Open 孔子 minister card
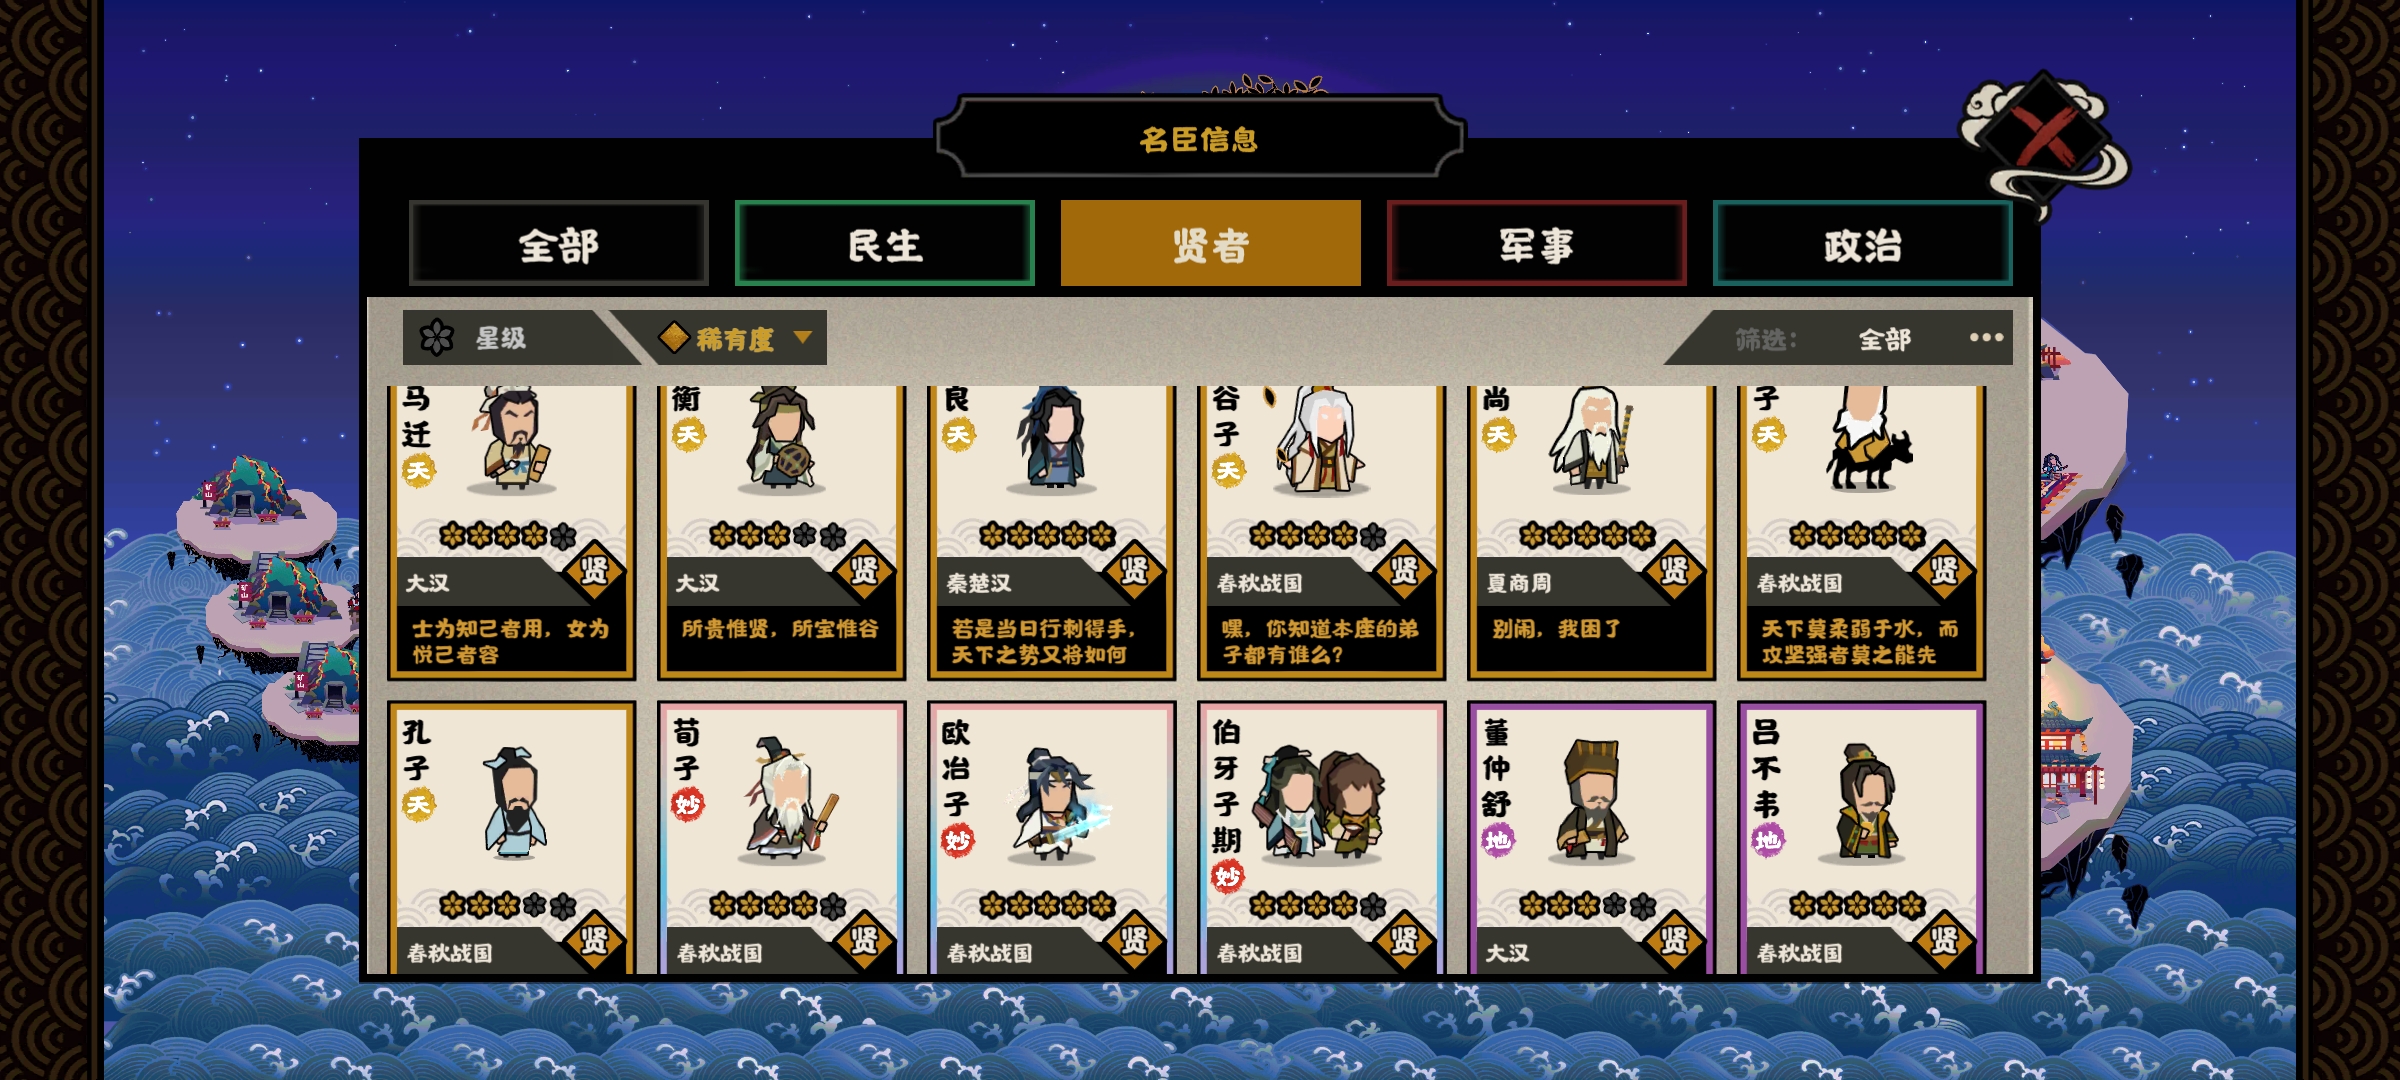The height and width of the screenshot is (1080, 2400). pos(512,838)
